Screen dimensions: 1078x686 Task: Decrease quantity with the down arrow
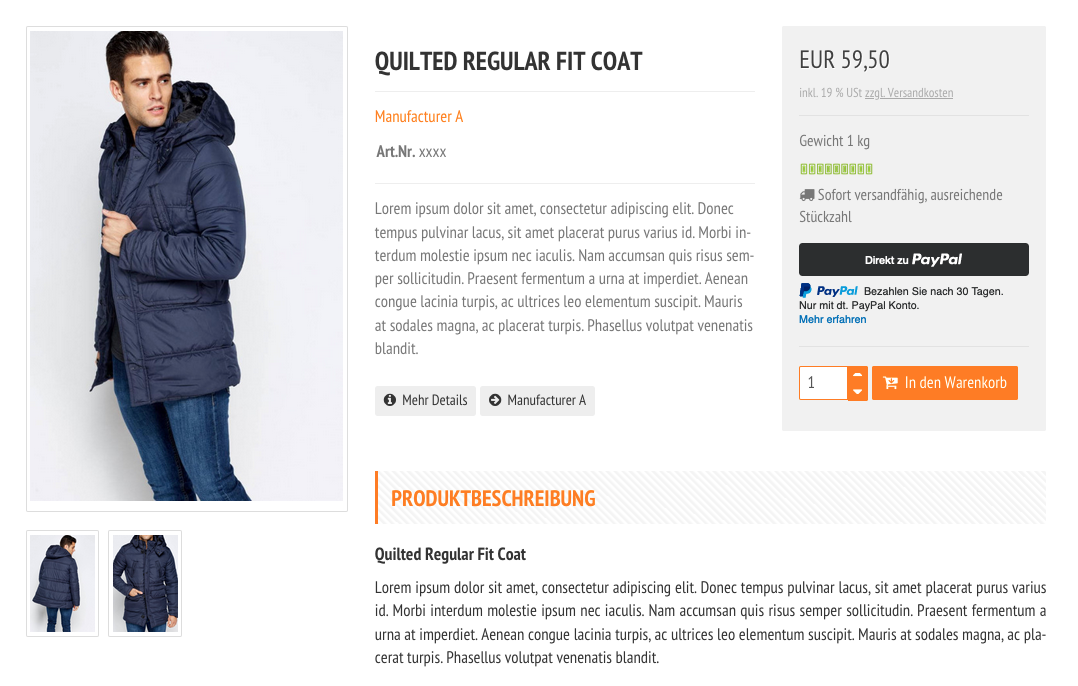point(857,392)
